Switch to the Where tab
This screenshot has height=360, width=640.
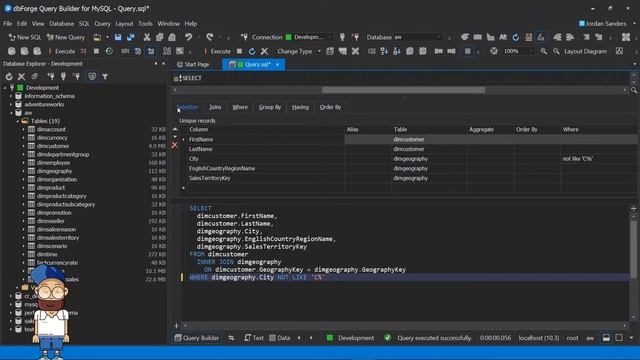[240, 107]
